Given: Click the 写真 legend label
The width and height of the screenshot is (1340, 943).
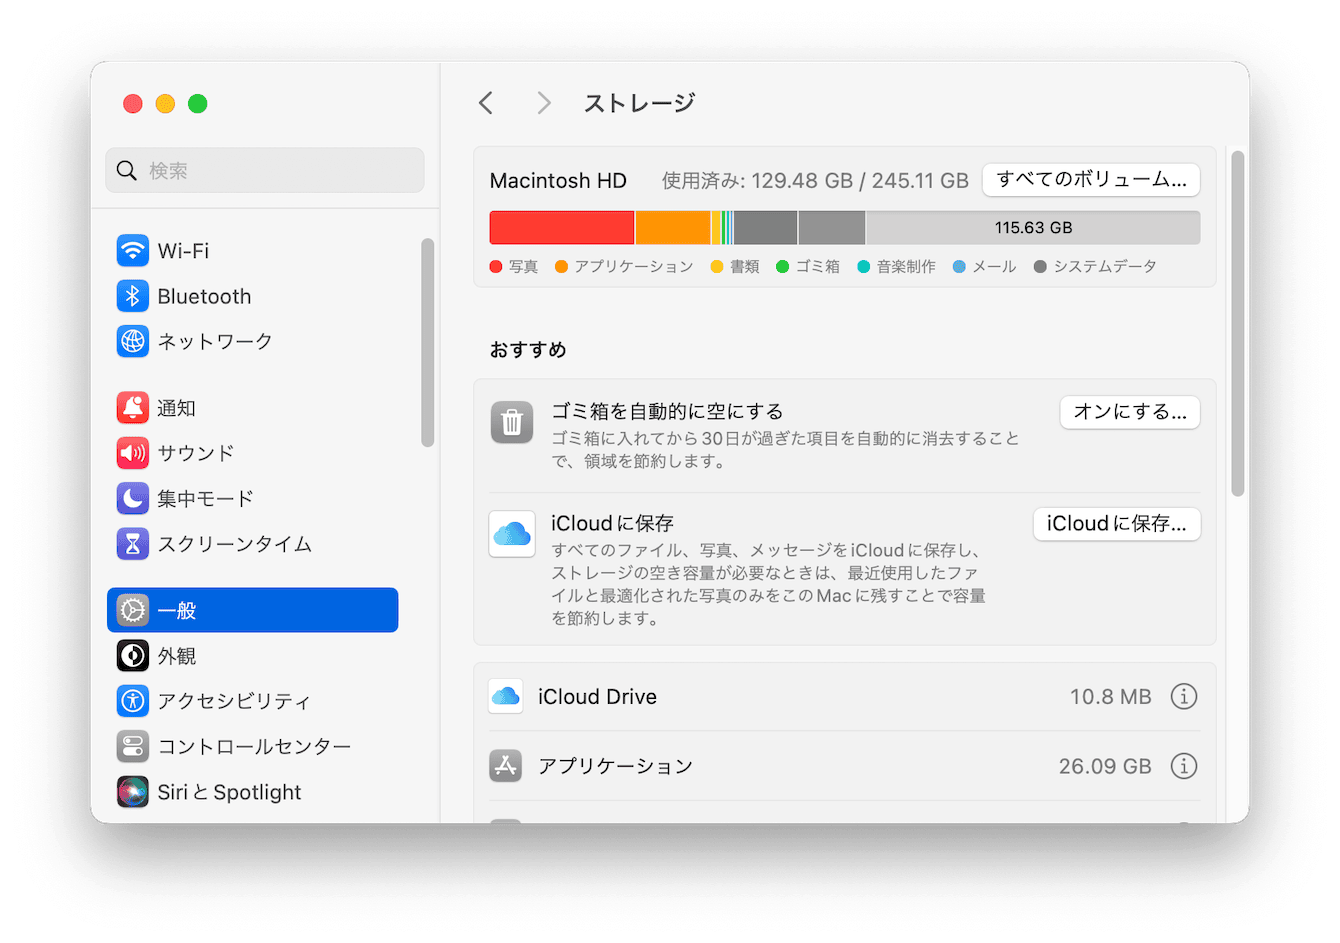Looking at the screenshot, I should [523, 267].
